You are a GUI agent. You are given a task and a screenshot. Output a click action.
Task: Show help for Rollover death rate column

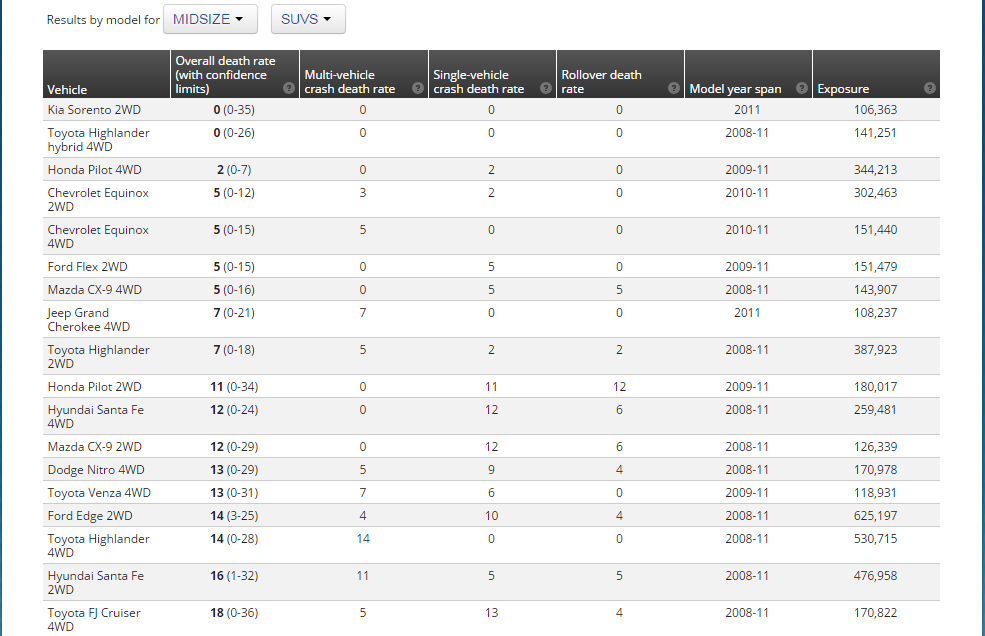[x=673, y=88]
